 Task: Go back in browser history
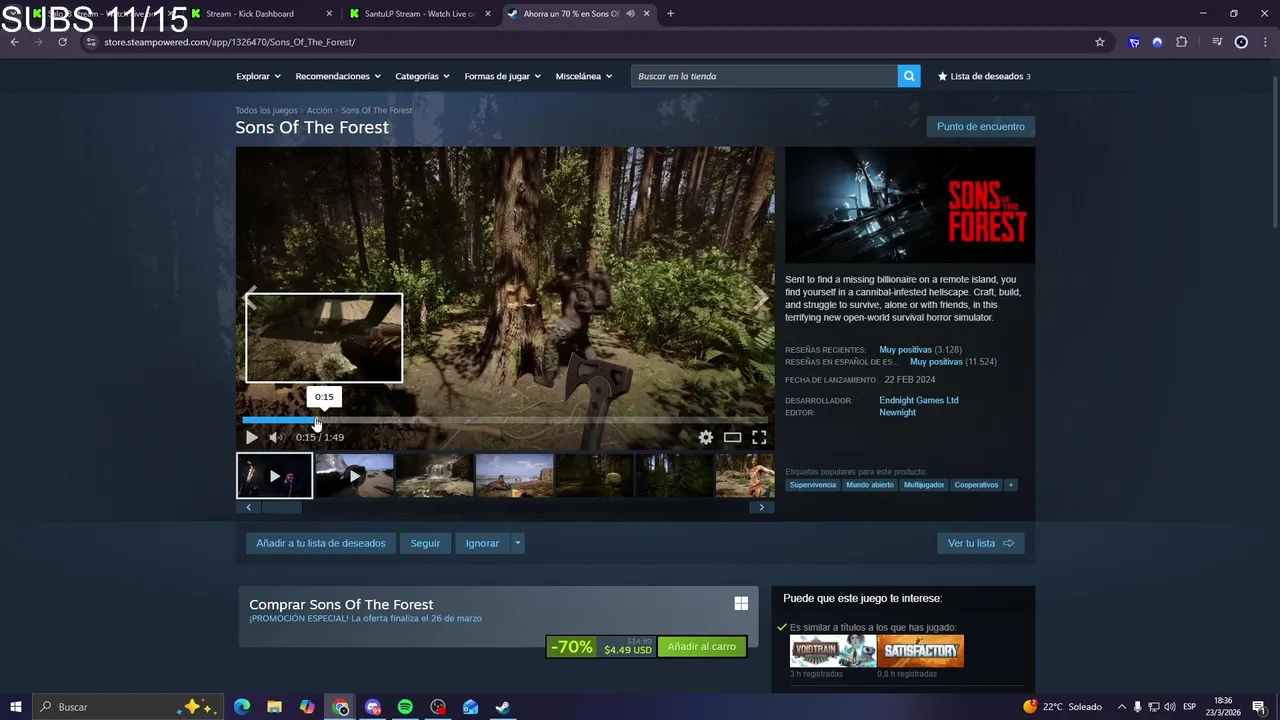pos(14,42)
